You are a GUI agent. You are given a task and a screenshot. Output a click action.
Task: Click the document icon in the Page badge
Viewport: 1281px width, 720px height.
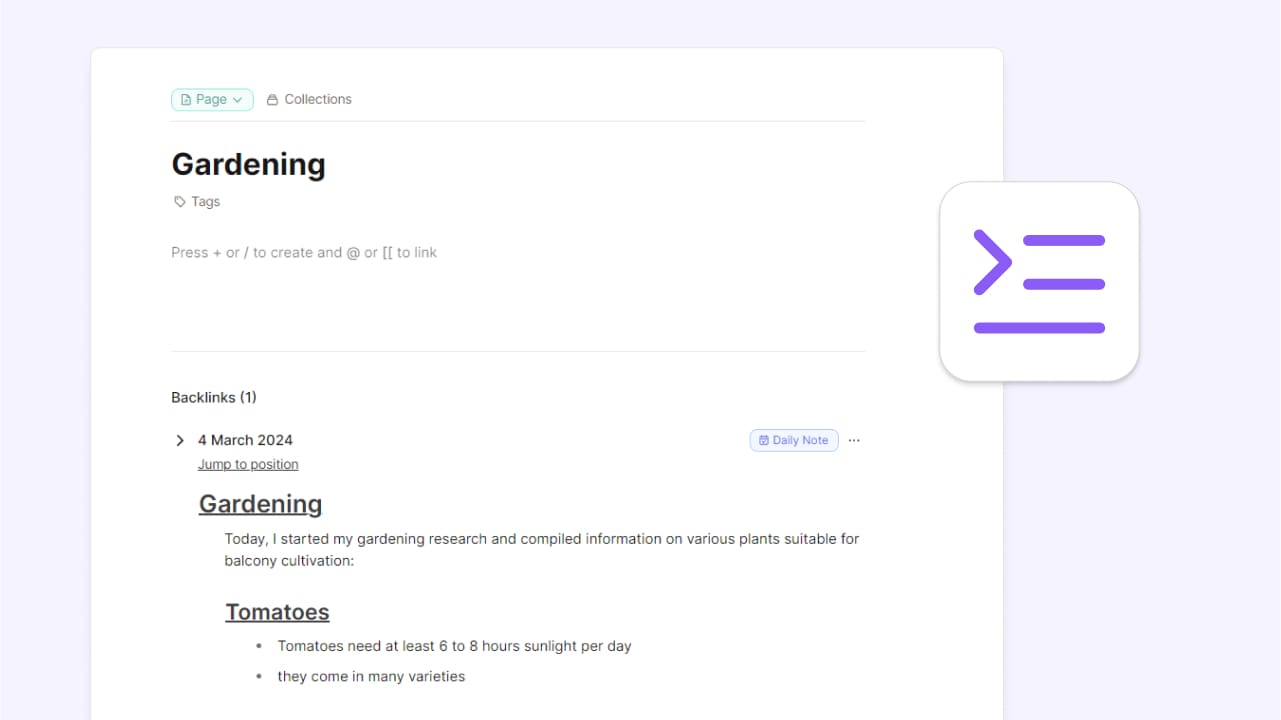(x=186, y=100)
